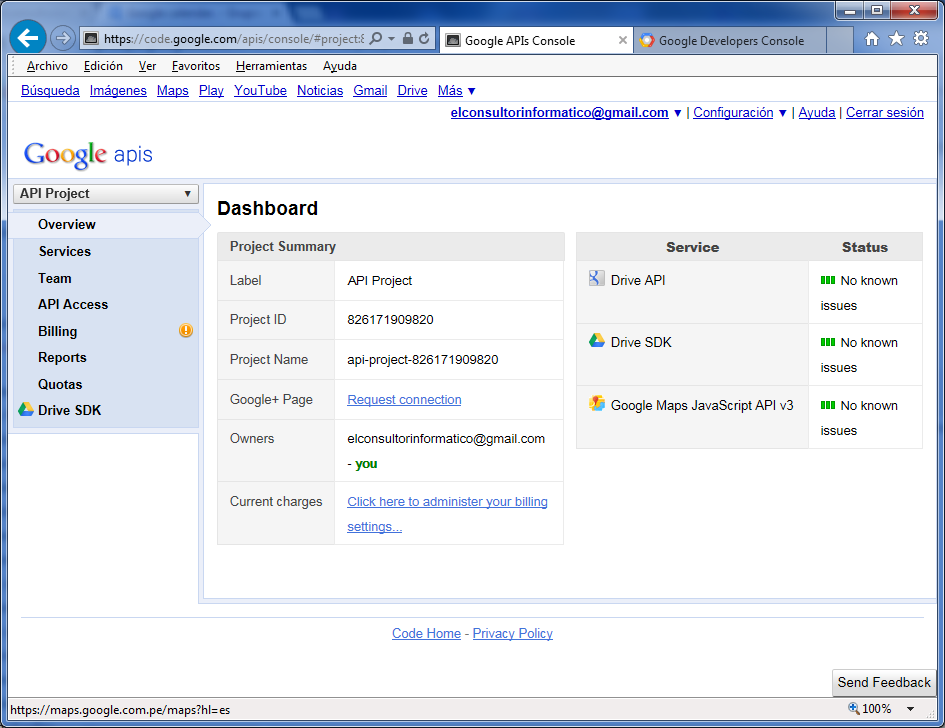Open Team in the sidebar
945x728 pixels.
[x=54, y=278]
